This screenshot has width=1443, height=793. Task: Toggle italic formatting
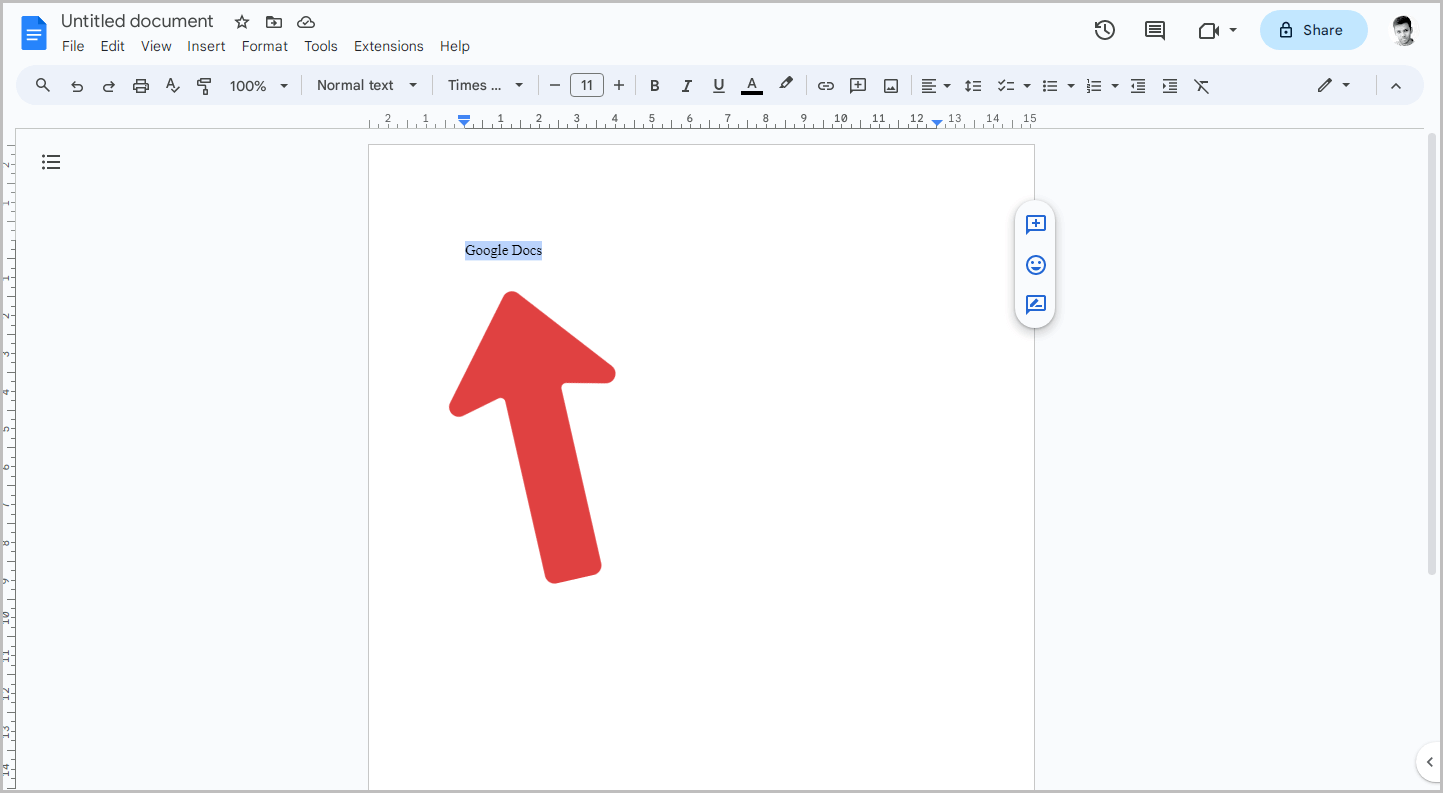(x=687, y=86)
